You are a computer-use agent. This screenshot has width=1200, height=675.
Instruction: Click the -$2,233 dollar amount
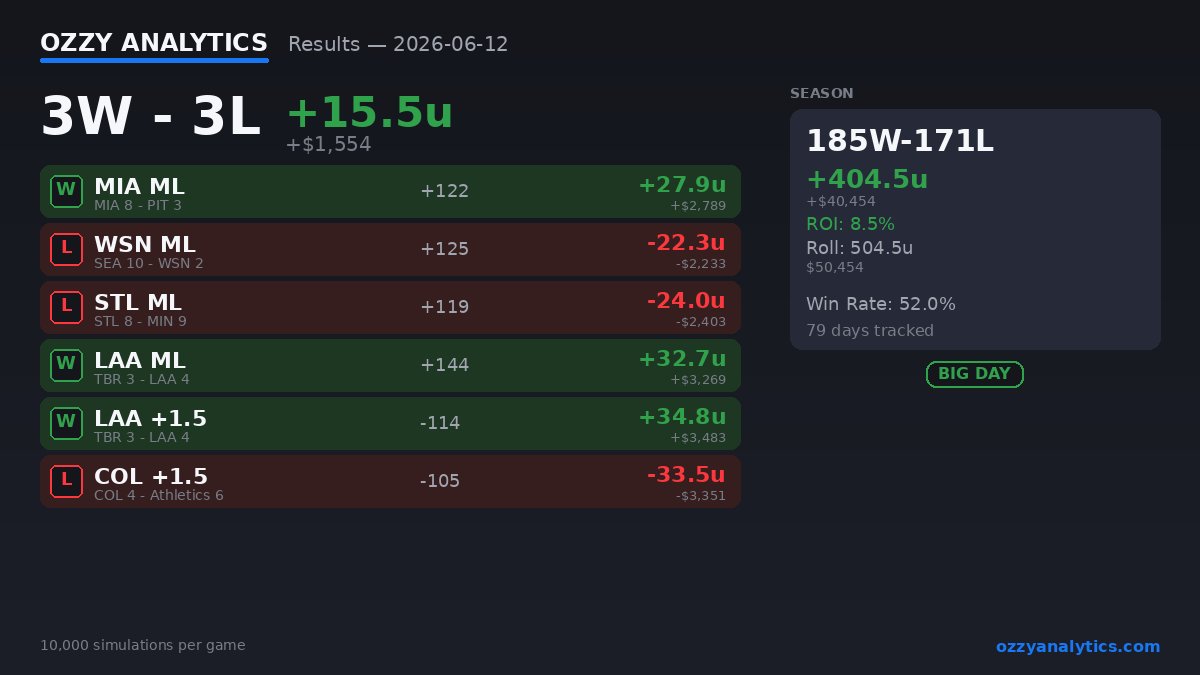[700, 264]
